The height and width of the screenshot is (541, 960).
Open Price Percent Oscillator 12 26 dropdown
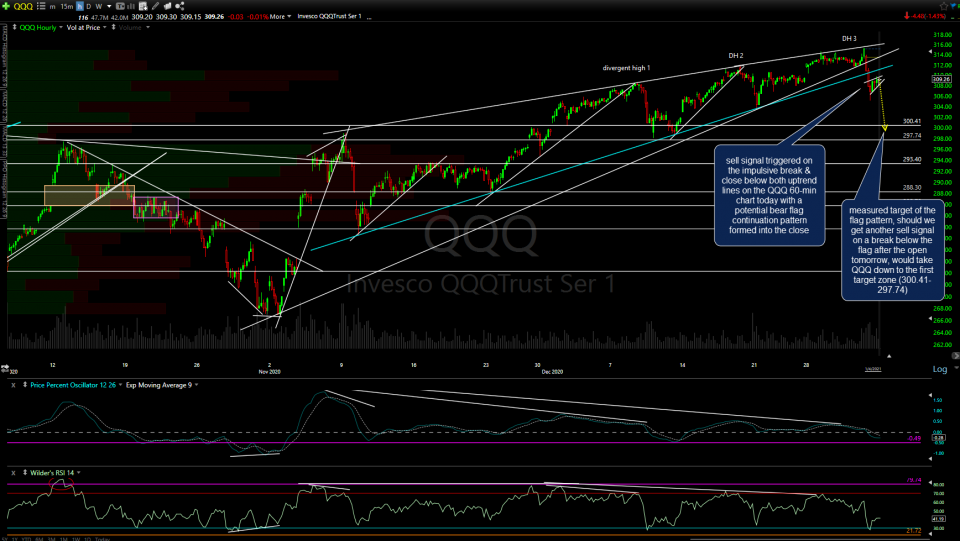[x=121, y=385]
